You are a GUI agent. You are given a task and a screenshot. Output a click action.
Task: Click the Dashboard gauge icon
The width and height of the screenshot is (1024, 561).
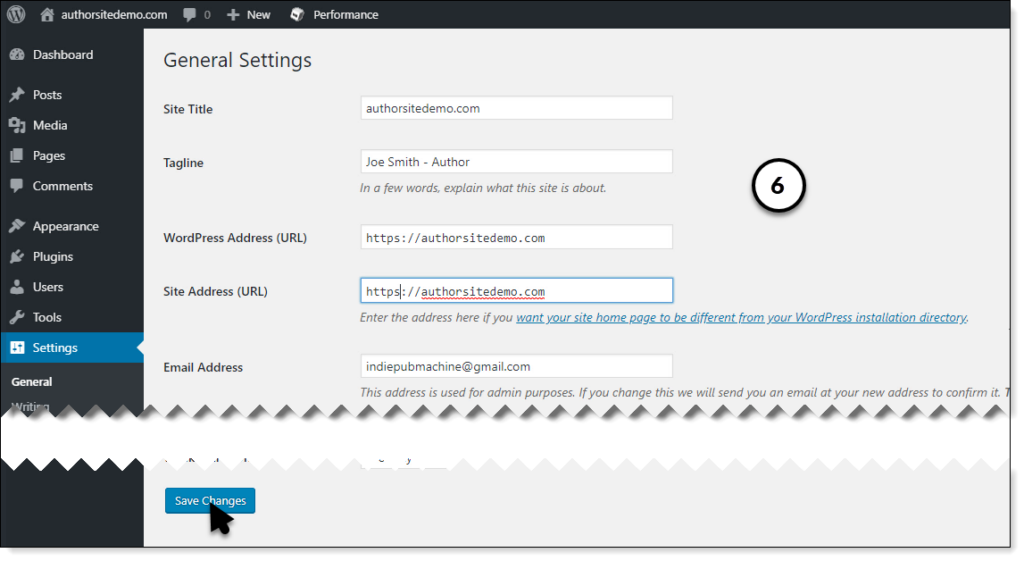(x=17, y=55)
